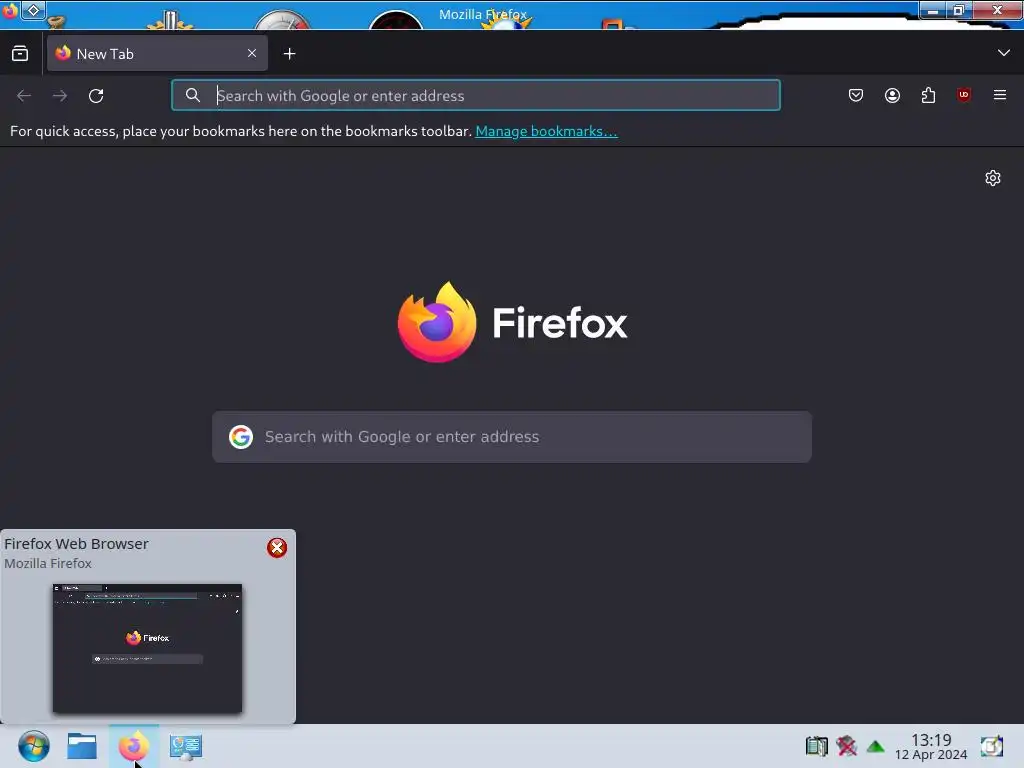Open the Firefox hamburger menu
The image size is (1024, 768).
(1000, 95)
